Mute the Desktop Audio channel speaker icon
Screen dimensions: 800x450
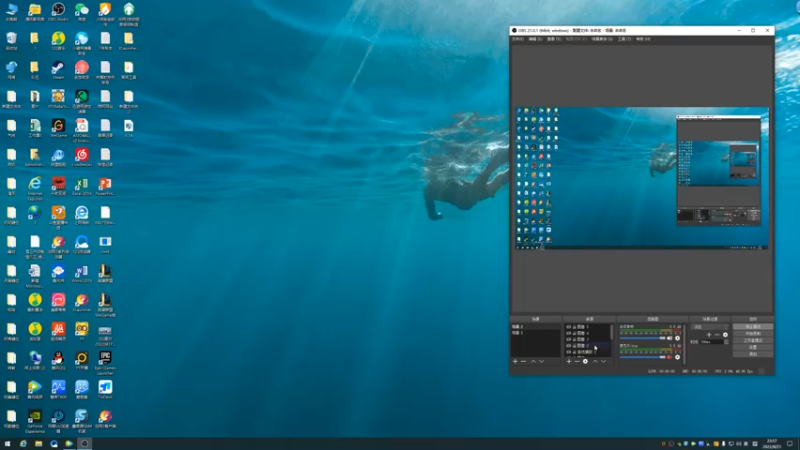coord(669,338)
